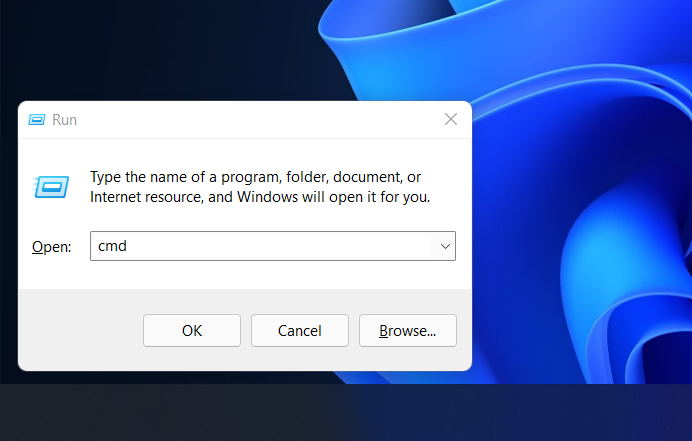692x441 pixels.
Task: Cancel the Run dialog
Action: pos(300,331)
